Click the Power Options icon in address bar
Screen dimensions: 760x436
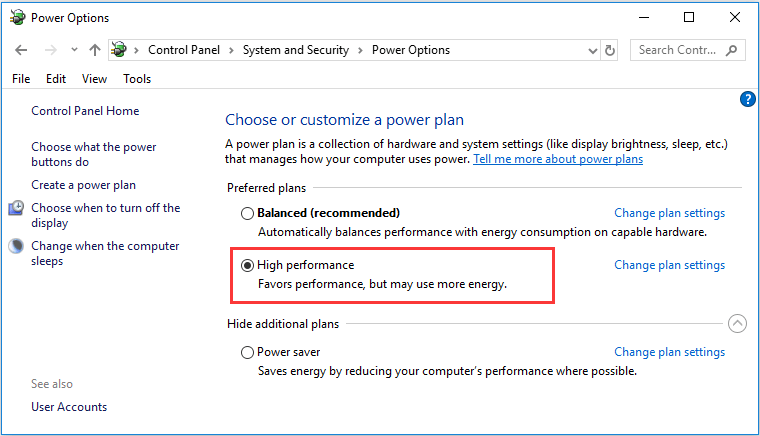coord(119,49)
